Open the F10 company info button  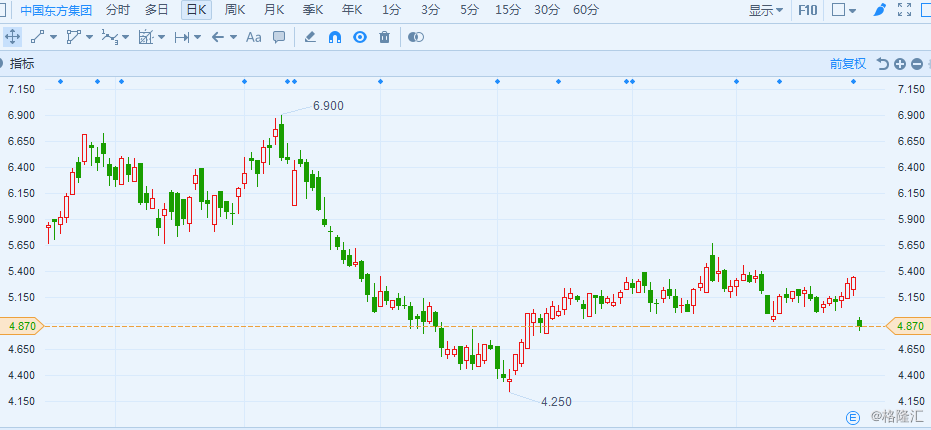coord(808,10)
